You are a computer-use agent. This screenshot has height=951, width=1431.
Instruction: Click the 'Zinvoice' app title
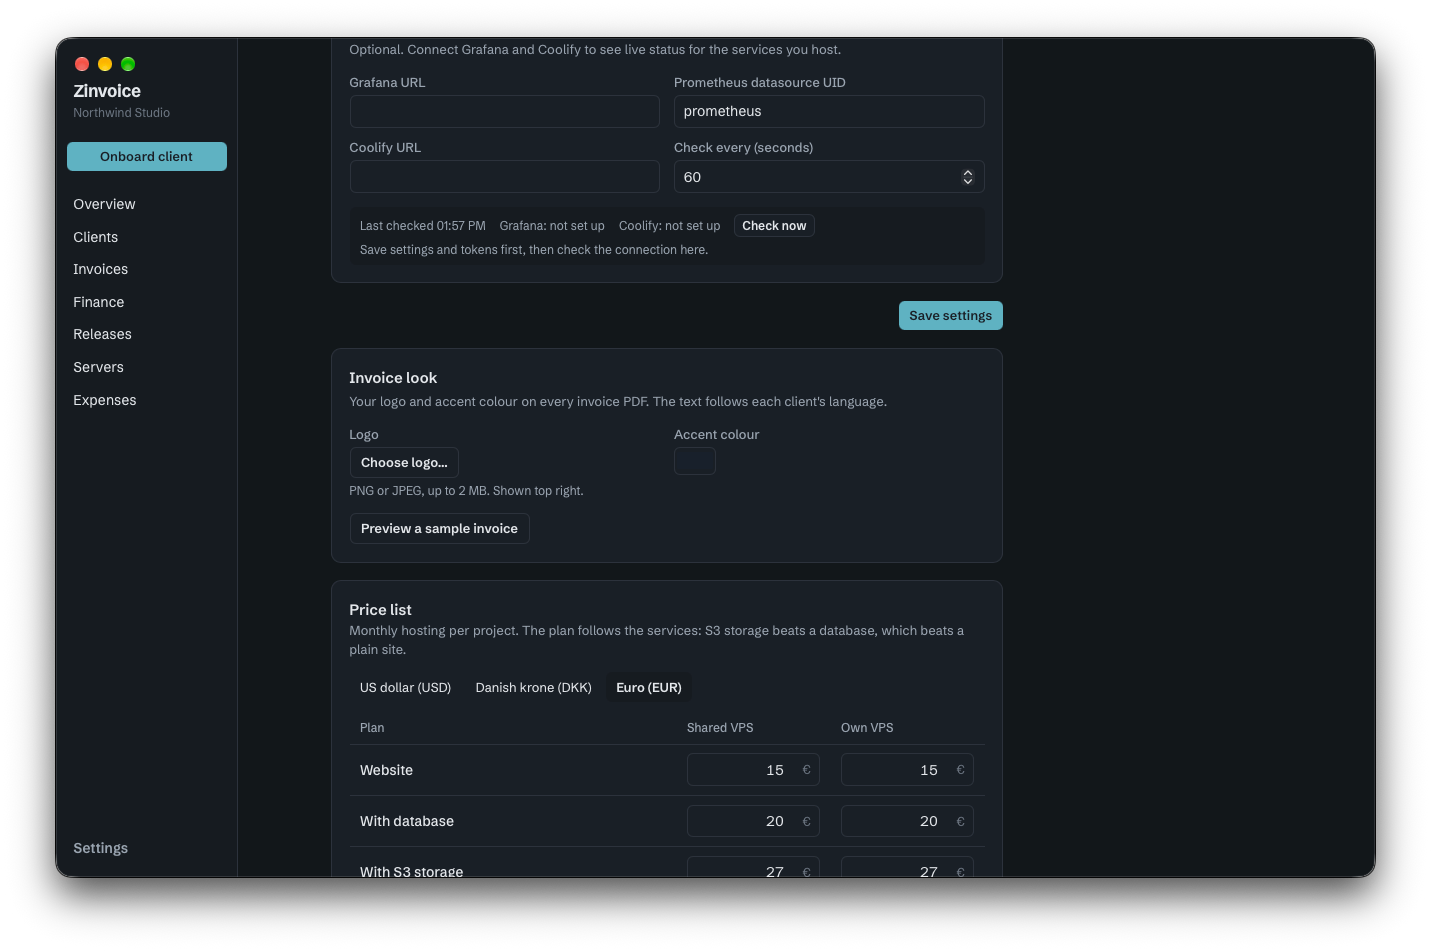point(107,91)
